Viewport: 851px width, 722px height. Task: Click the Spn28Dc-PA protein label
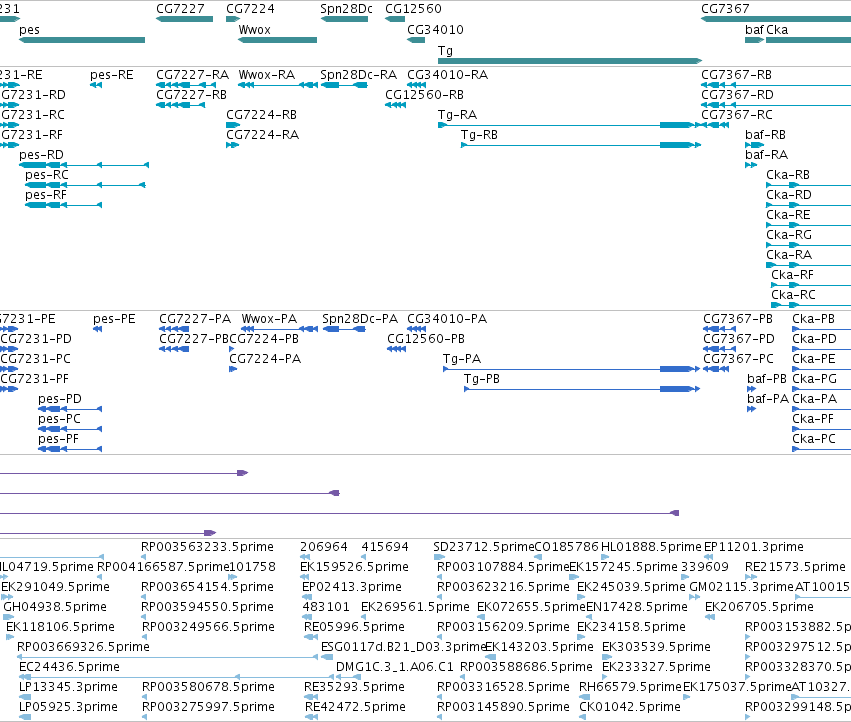point(360,319)
